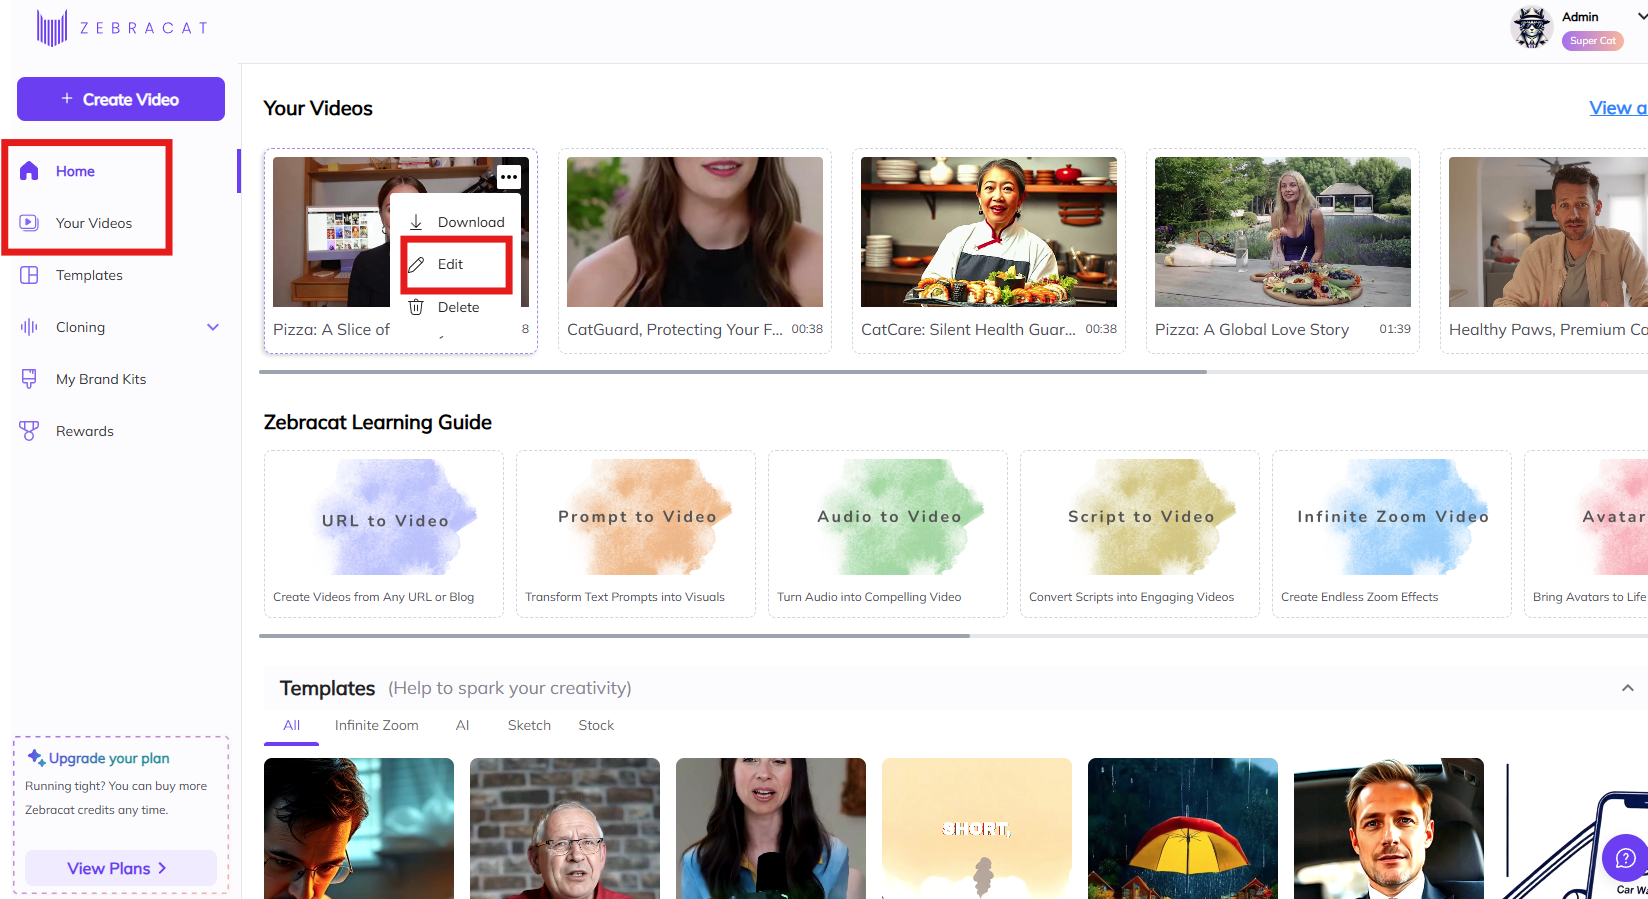Open the man in car template thumbnail
Image resolution: width=1648 pixels, height=899 pixels.
click(1389, 828)
